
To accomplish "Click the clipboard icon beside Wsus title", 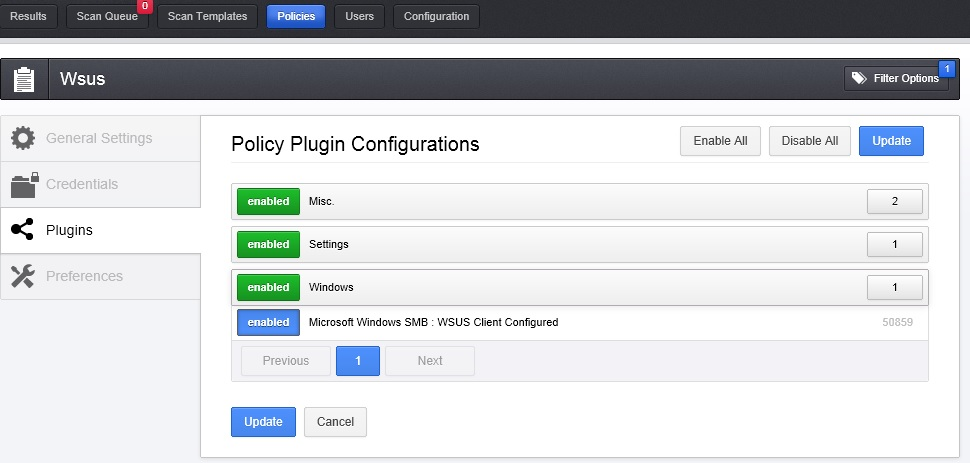I will [24, 79].
